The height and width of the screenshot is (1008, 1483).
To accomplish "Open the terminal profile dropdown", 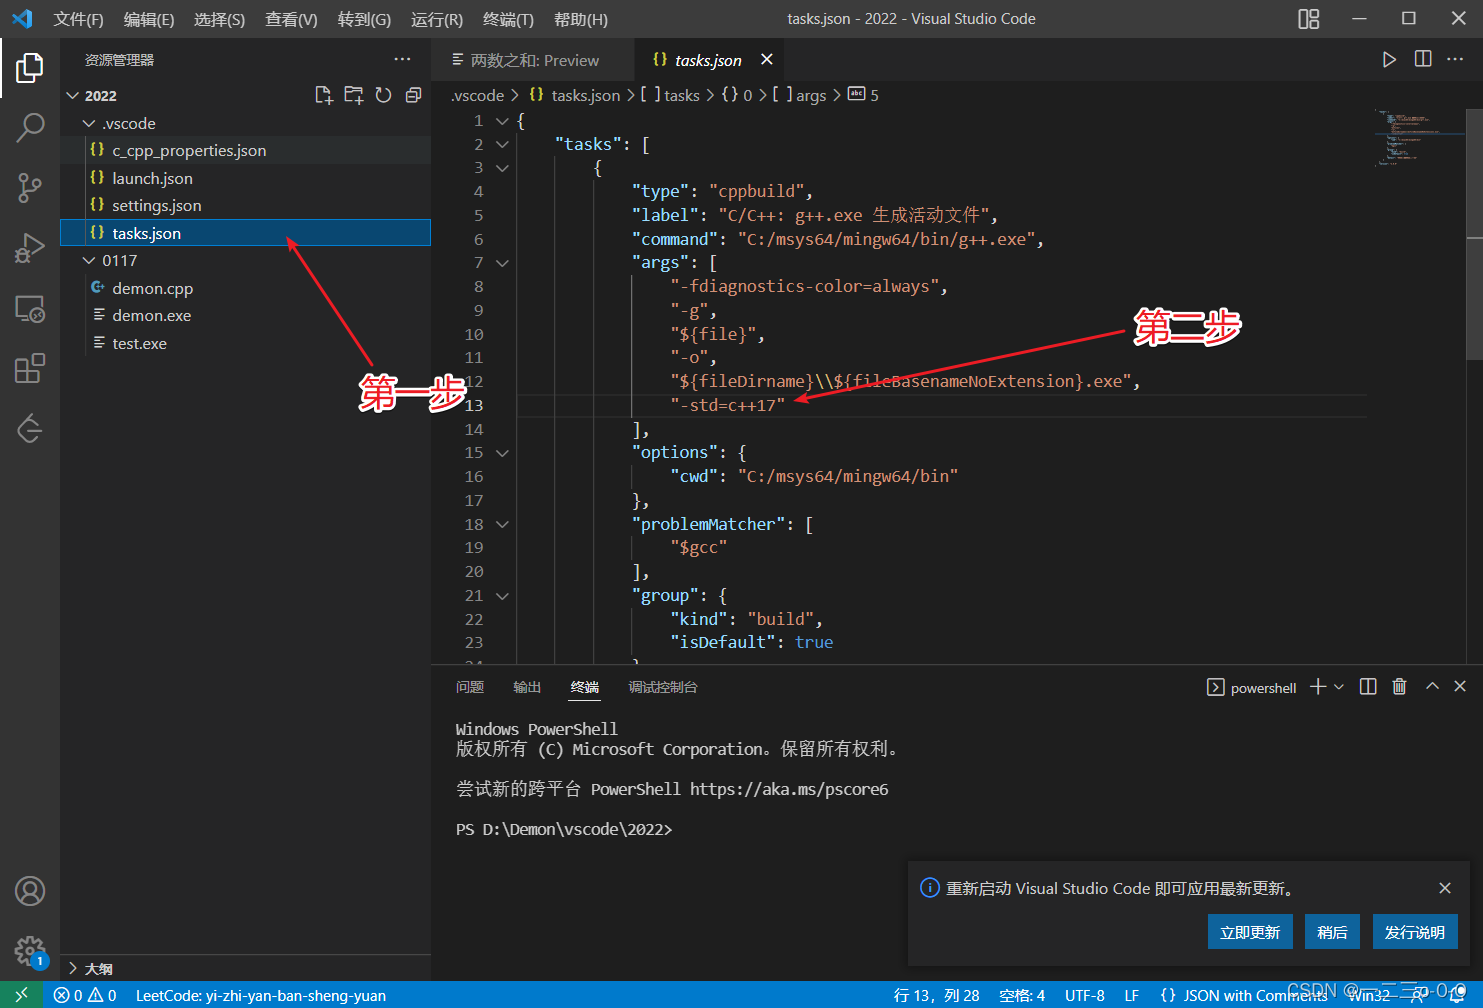I will pos(1337,686).
